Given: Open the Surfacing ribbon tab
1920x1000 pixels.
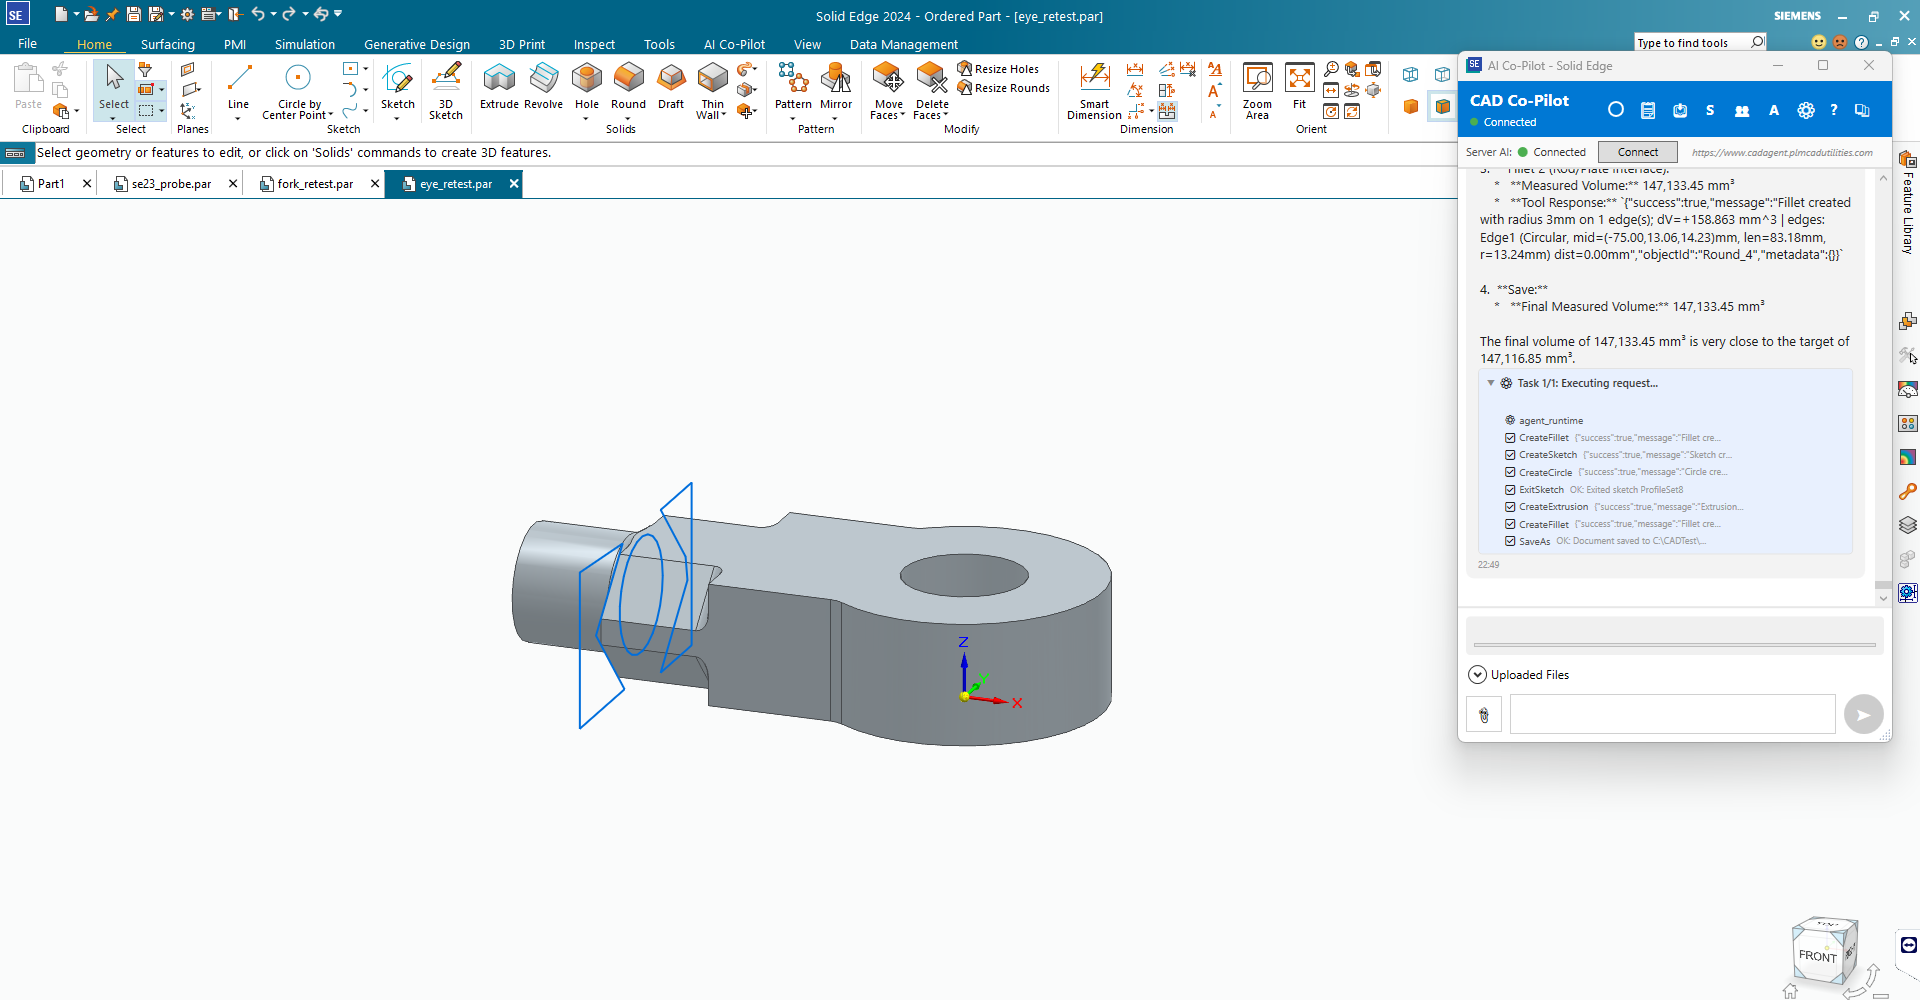Looking at the screenshot, I should [167, 44].
